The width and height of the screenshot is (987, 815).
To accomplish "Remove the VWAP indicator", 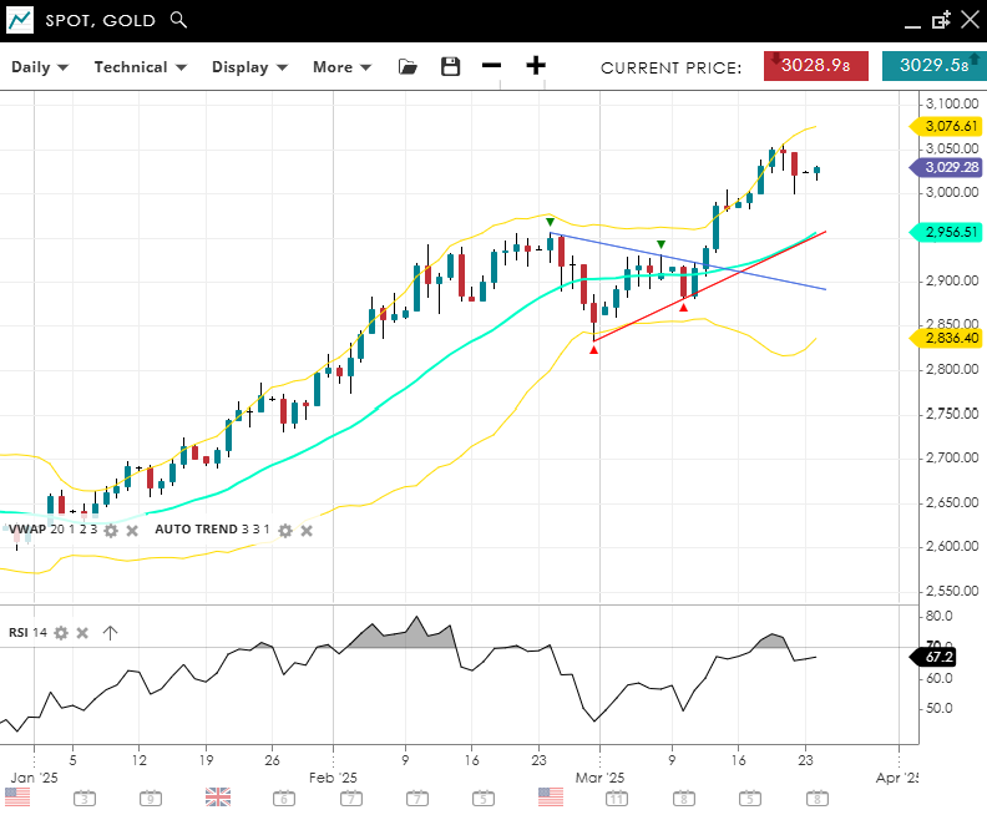I will 132,530.
